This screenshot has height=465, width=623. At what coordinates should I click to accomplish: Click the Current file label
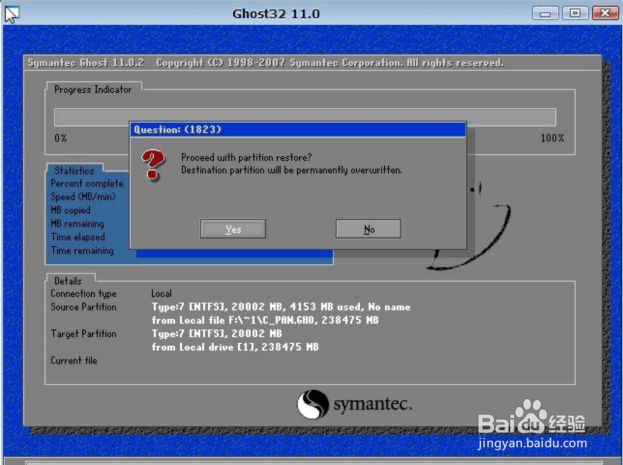pos(74,360)
